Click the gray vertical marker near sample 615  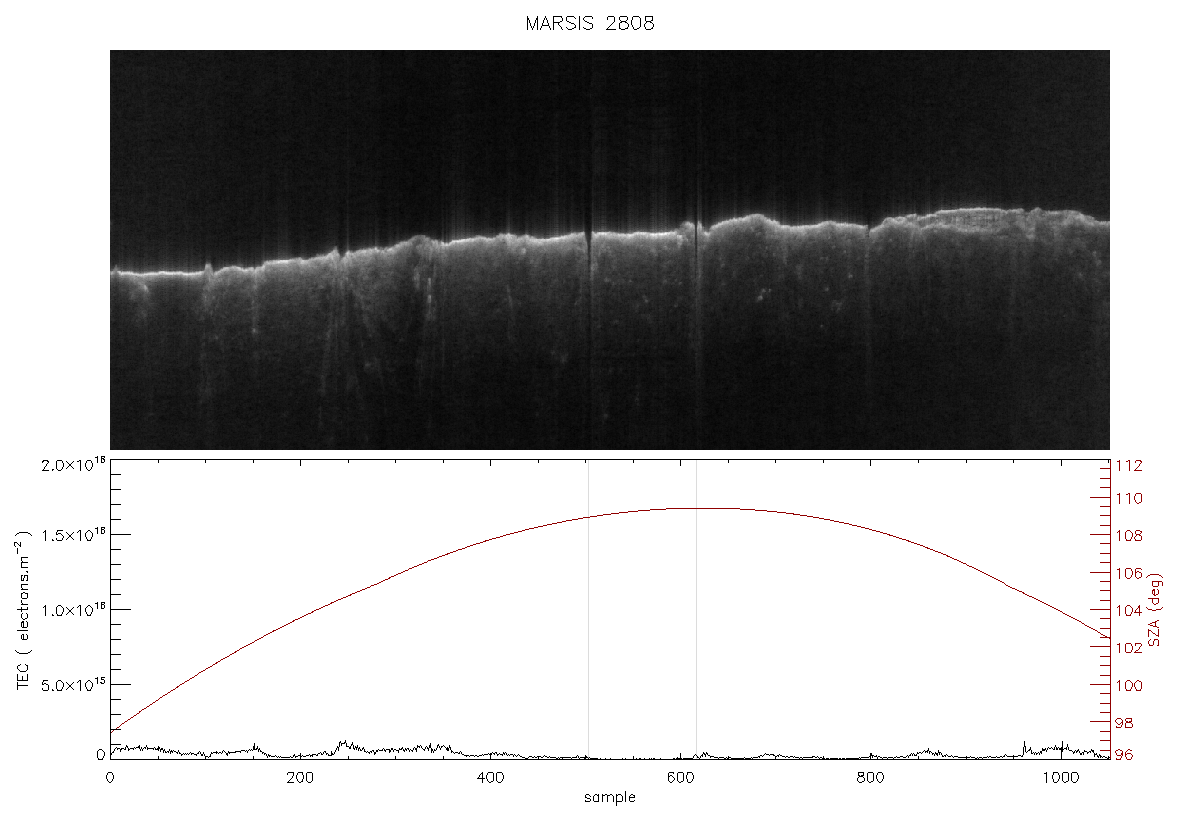tap(696, 610)
